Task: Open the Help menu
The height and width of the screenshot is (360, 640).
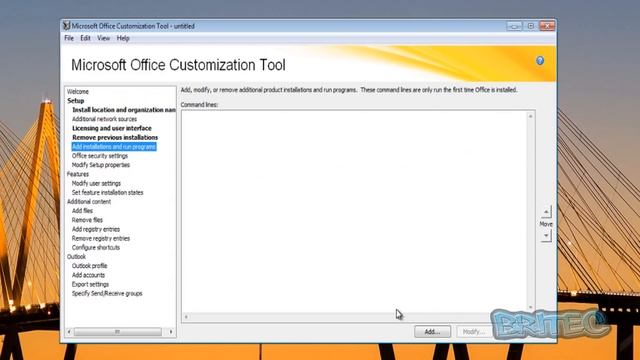Action: (x=123, y=38)
